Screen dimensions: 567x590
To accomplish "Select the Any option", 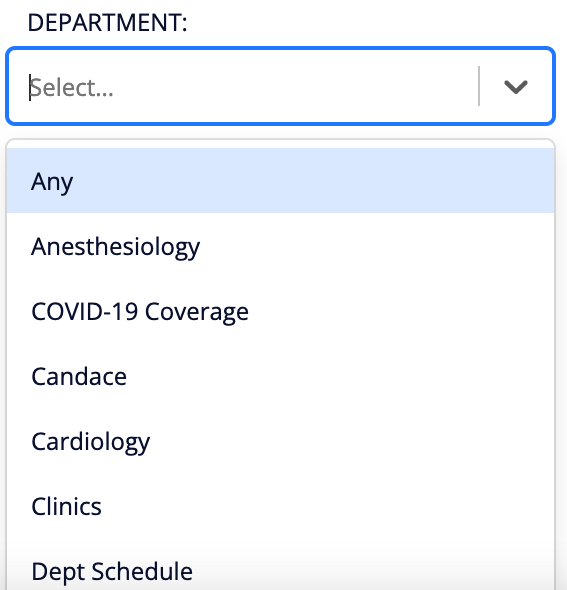I will (x=280, y=181).
